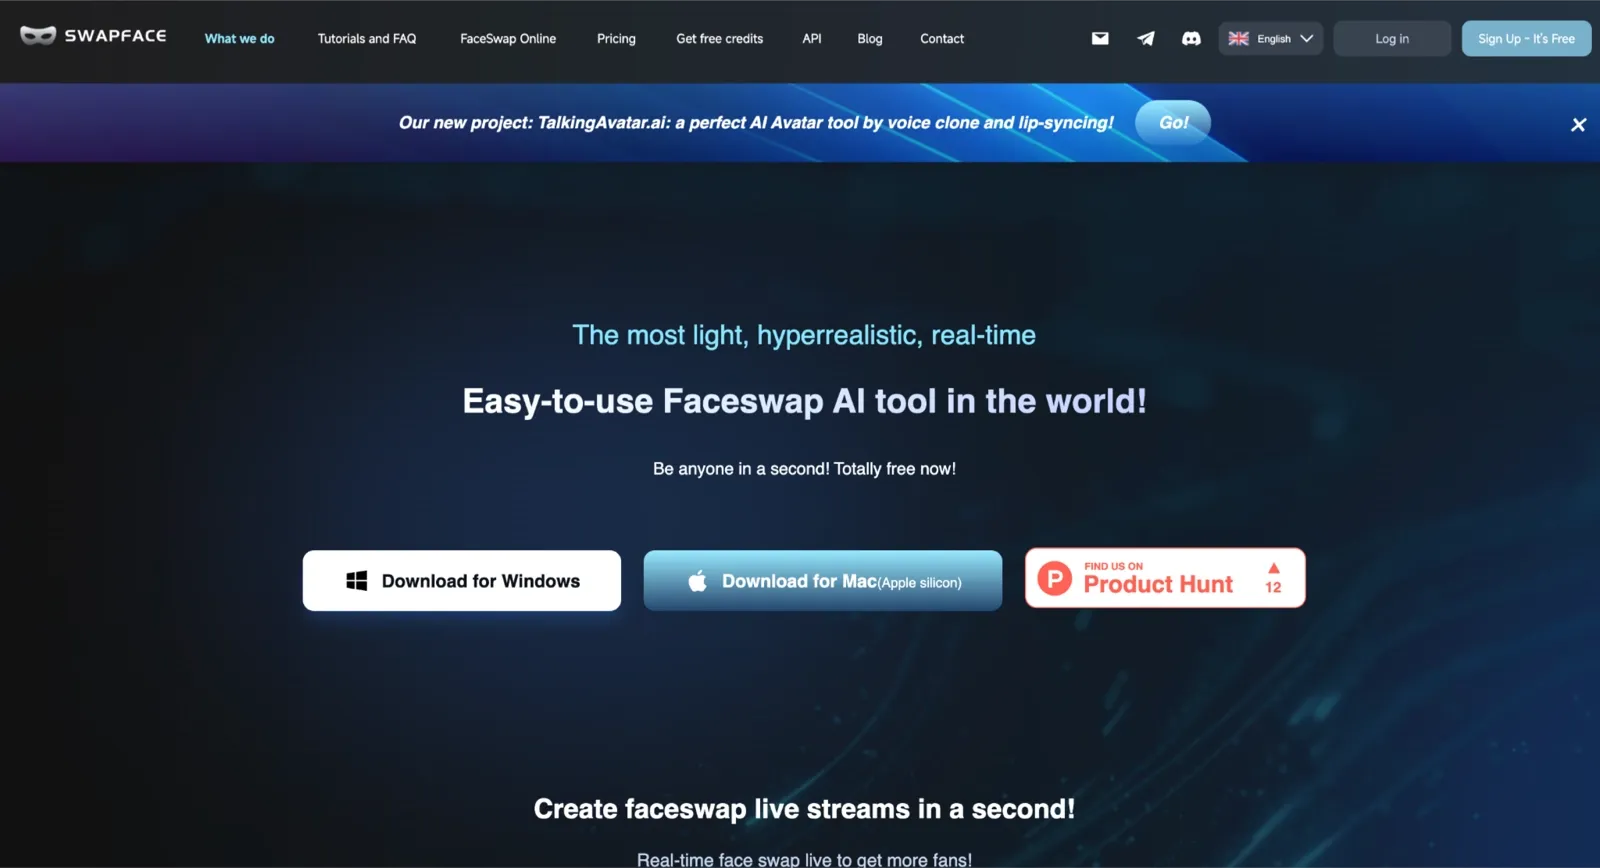Click Download for Mac (Apple silicon)
The width and height of the screenshot is (1600, 868).
click(823, 580)
